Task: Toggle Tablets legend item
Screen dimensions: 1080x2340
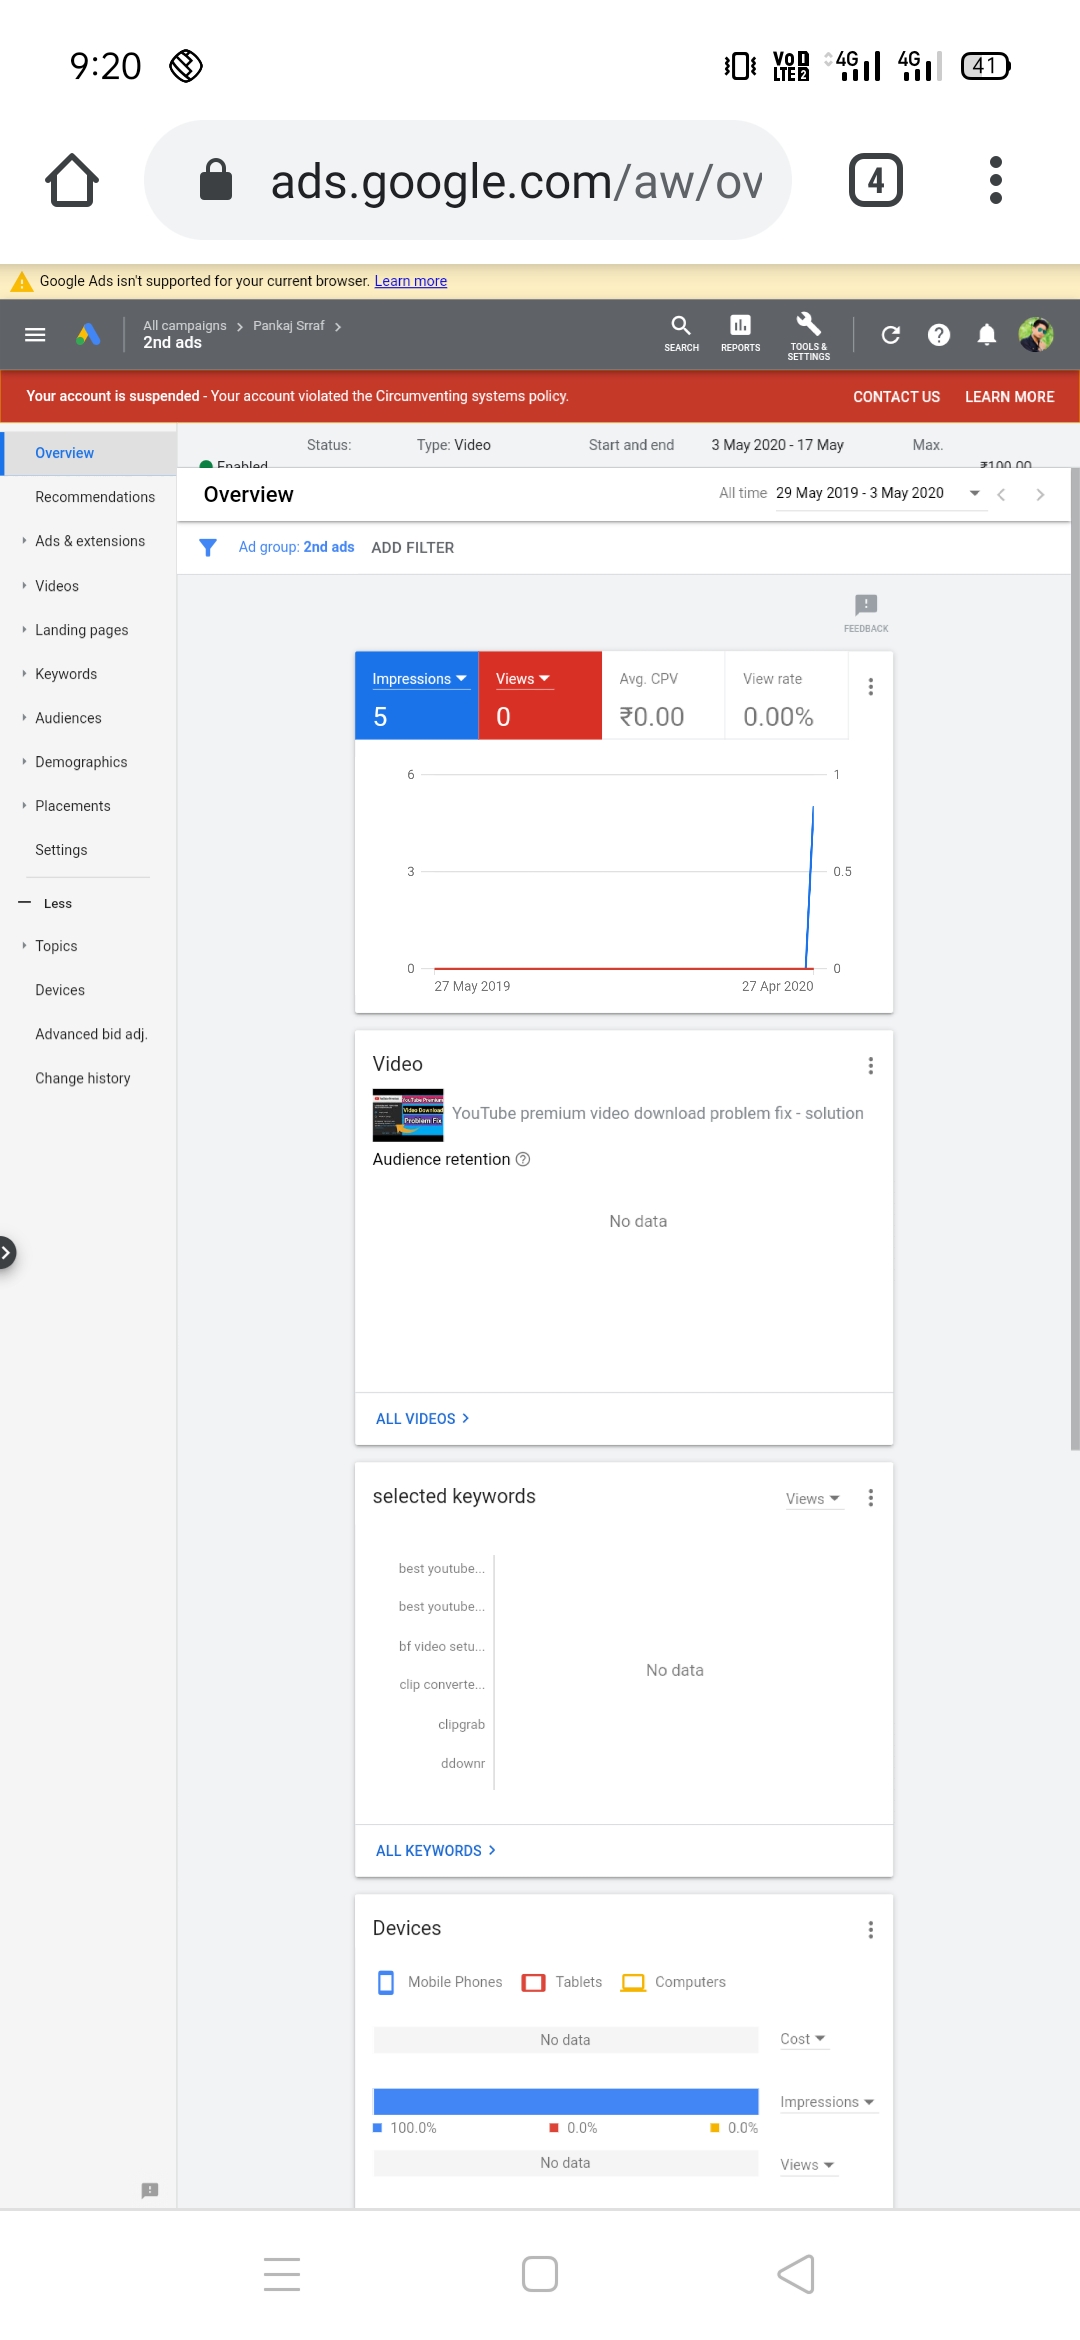Action: click(562, 1982)
